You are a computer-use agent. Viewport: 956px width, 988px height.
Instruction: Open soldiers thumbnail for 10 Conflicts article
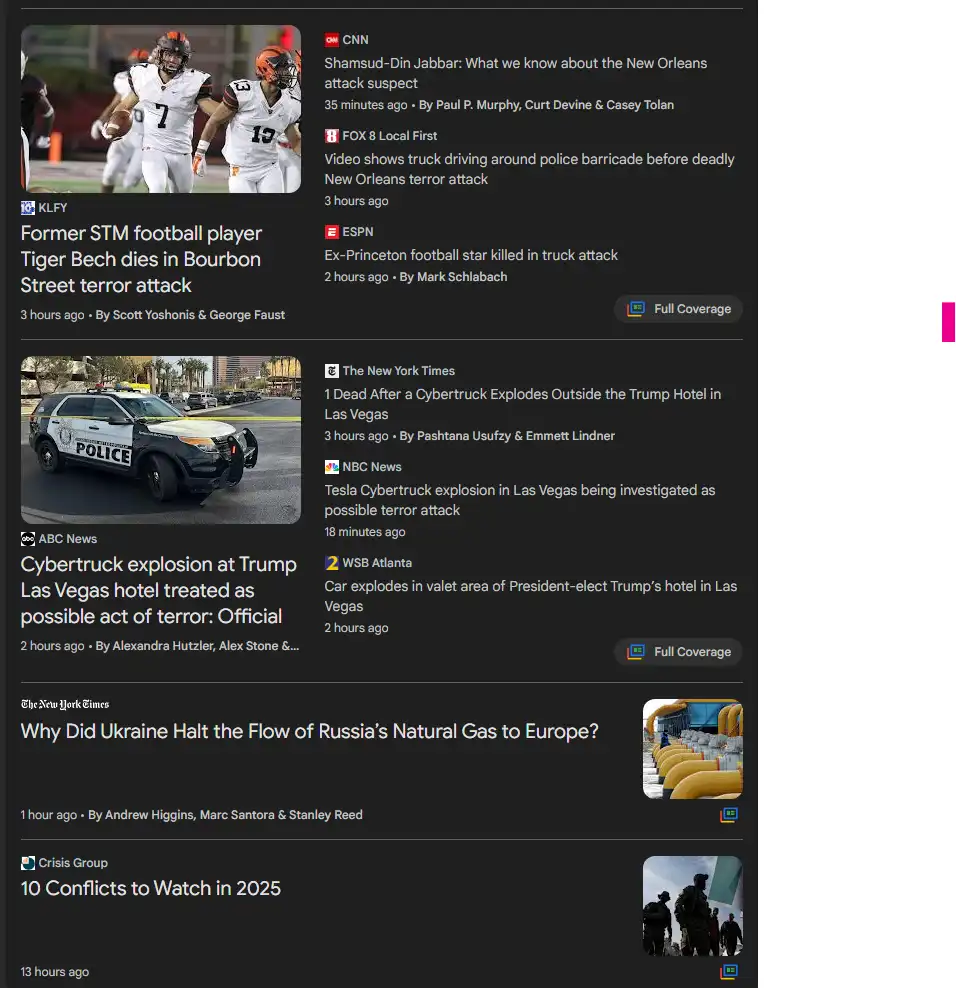tap(693, 905)
